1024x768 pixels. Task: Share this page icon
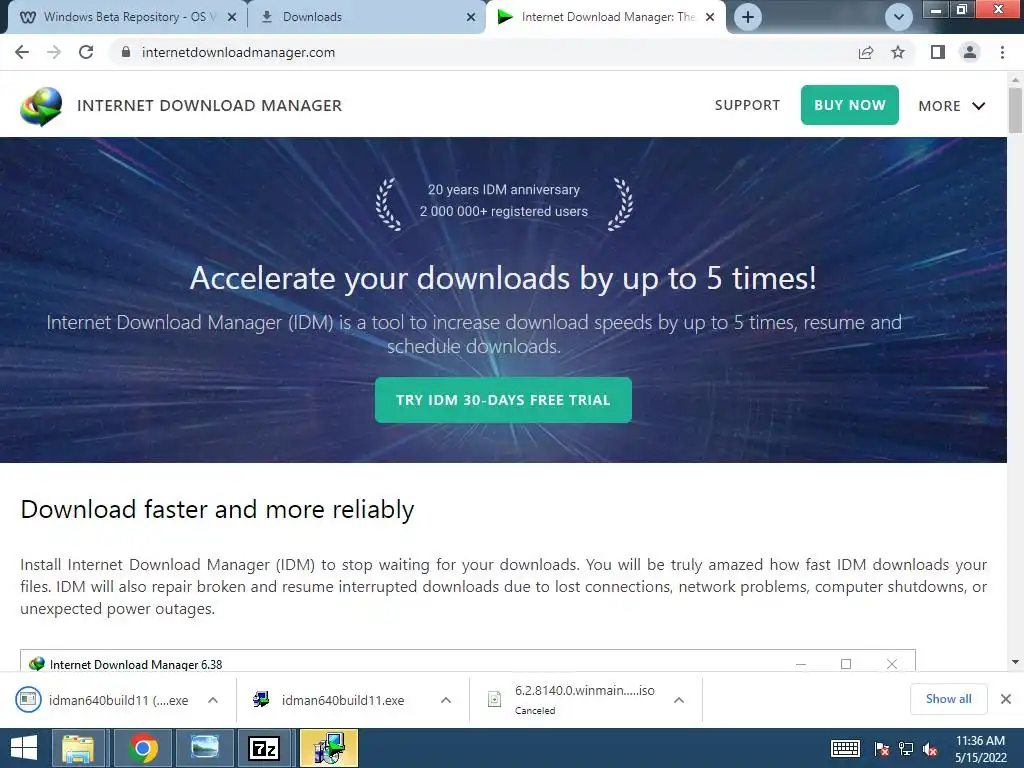pyautogui.click(x=866, y=52)
